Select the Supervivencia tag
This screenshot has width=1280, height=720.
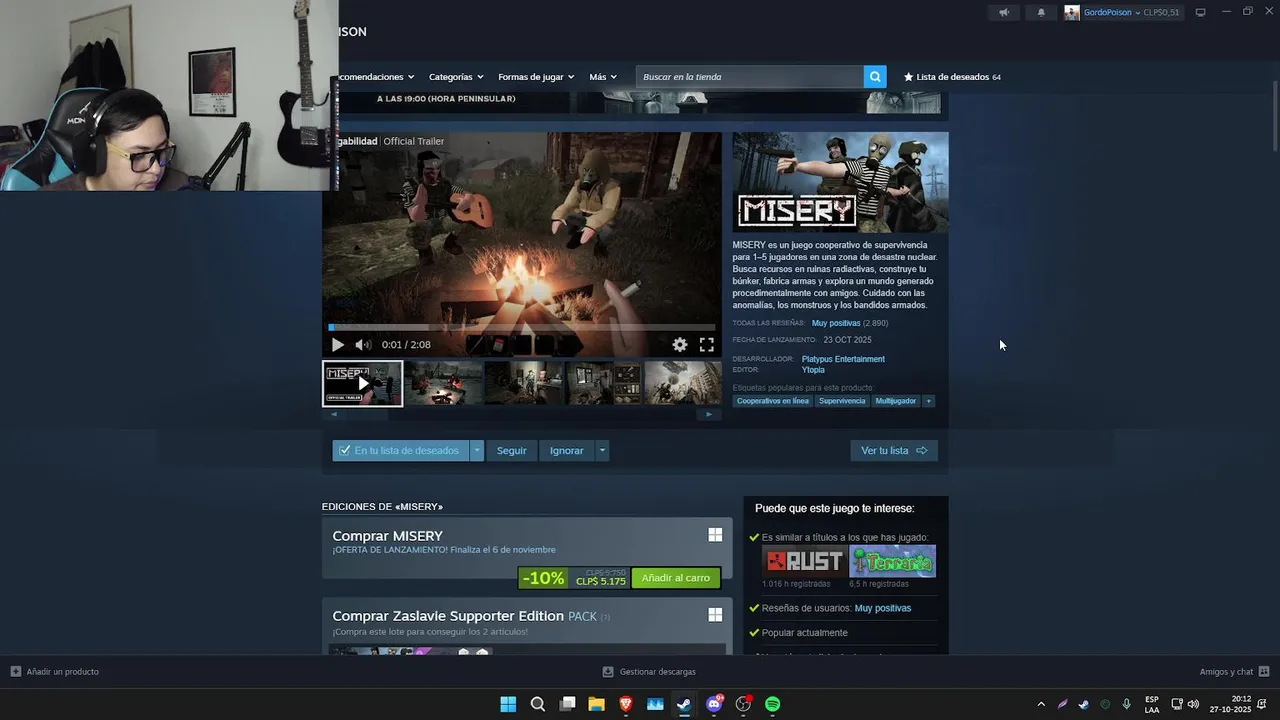pos(842,401)
